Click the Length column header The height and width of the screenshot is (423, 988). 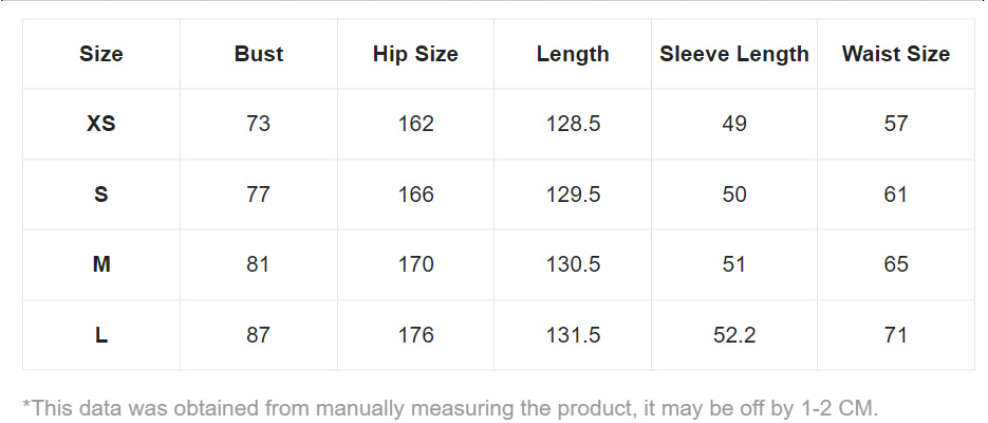[573, 54]
